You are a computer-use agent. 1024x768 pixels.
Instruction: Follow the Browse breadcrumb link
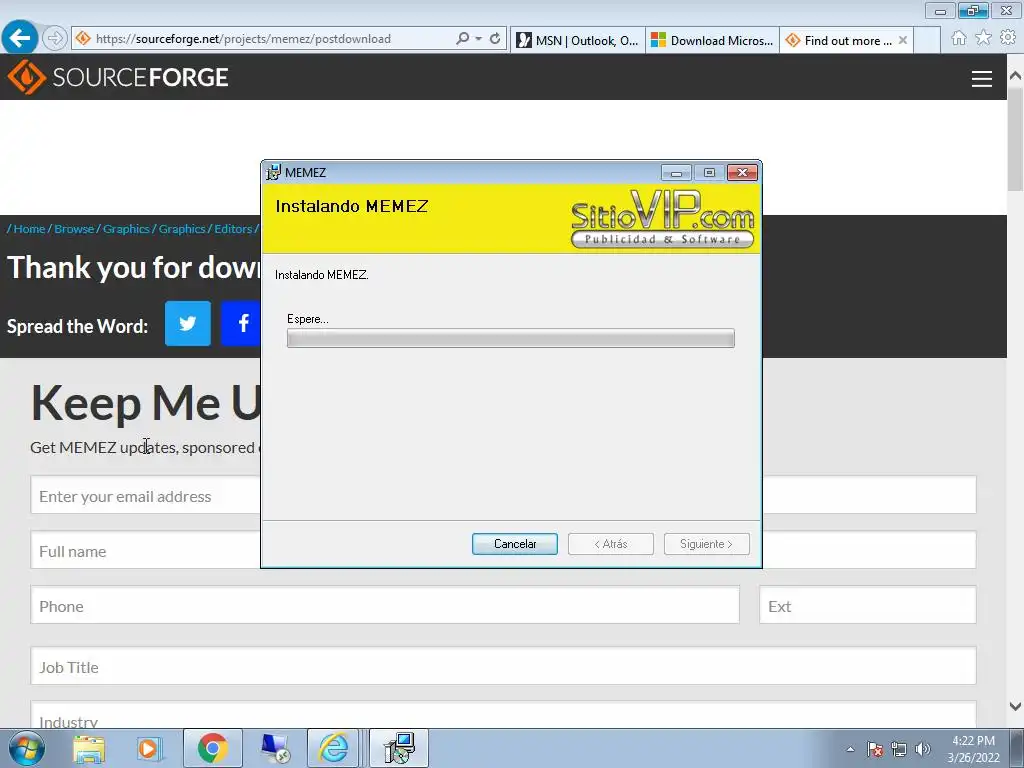[x=74, y=229]
